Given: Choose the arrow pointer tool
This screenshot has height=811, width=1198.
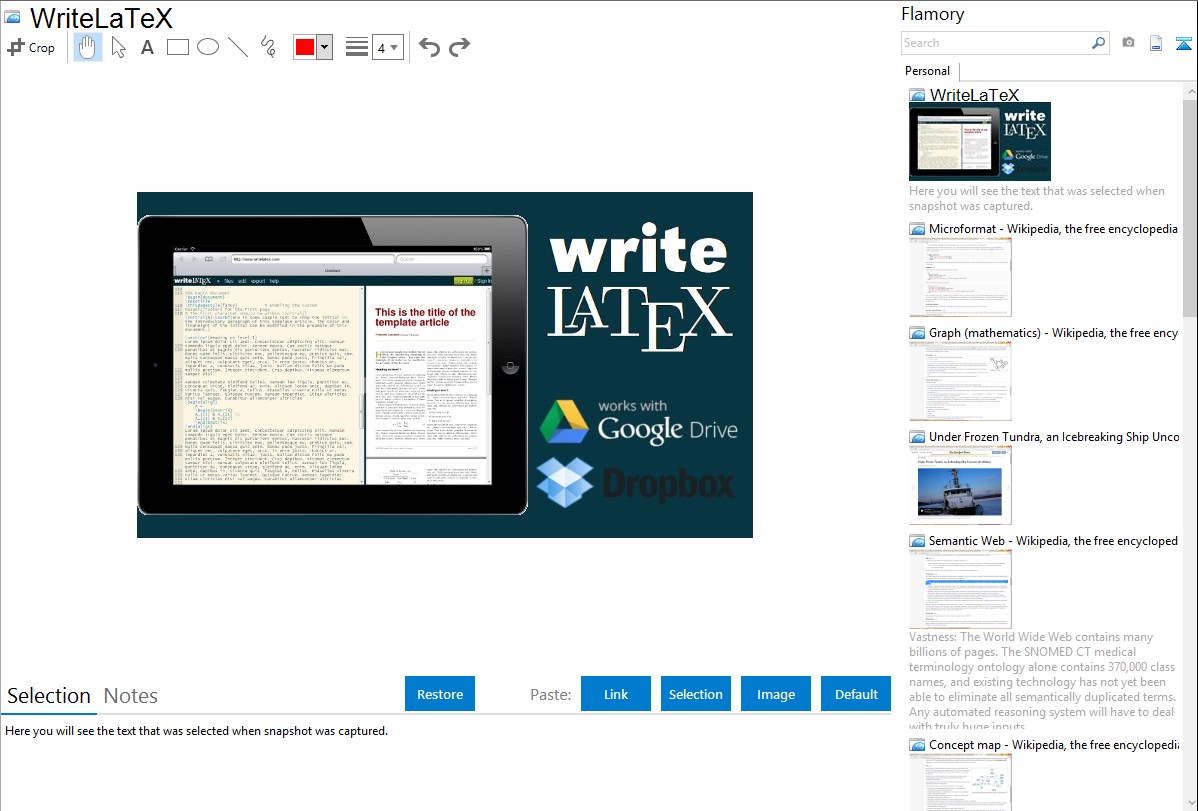Looking at the screenshot, I should point(118,47).
